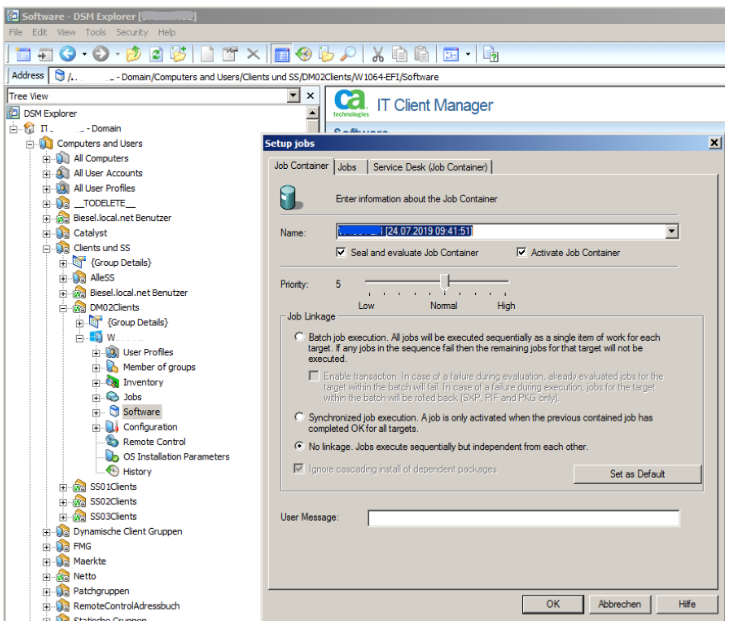This screenshot has width=732, height=627.
Task: Select OS Installation Parameters node
Action: pyautogui.click(x=176, y=457)
